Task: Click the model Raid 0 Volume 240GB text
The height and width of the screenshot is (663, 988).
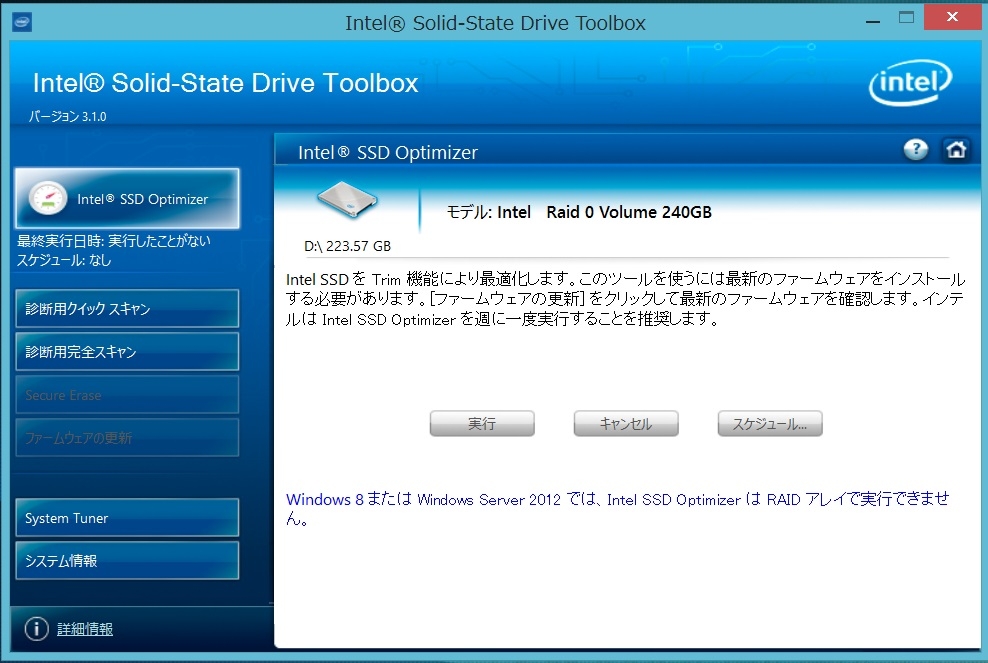Action: click(x=579, y=212)
